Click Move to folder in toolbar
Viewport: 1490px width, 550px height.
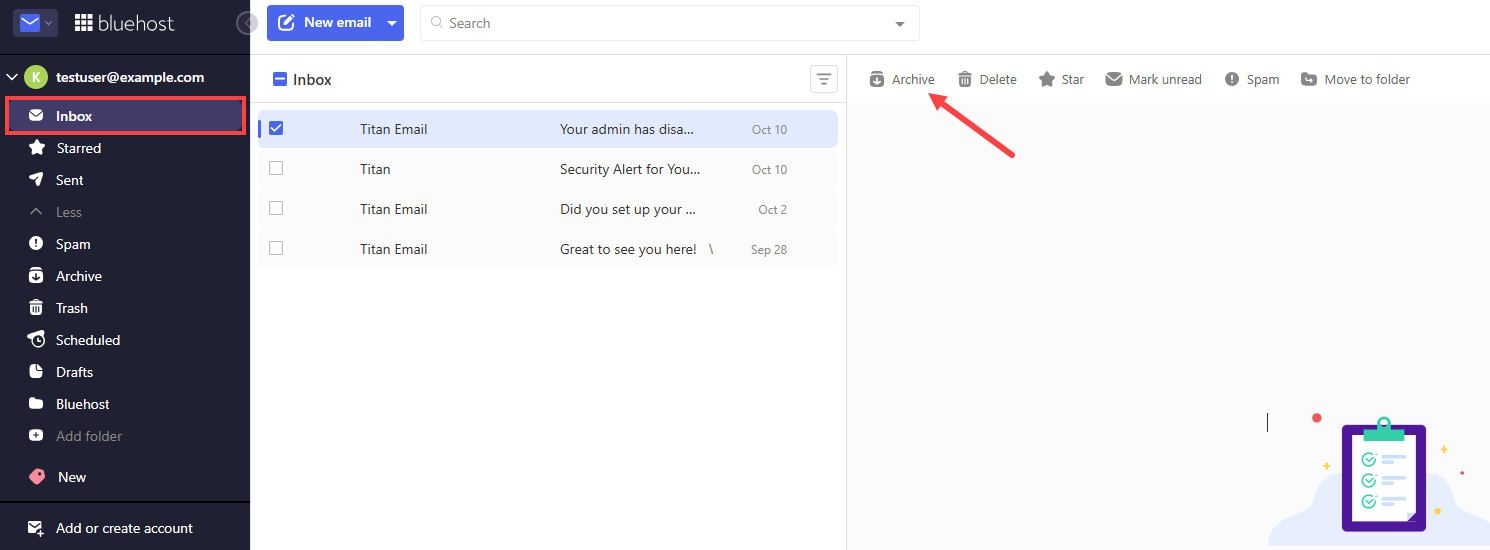click(1355, 79)
